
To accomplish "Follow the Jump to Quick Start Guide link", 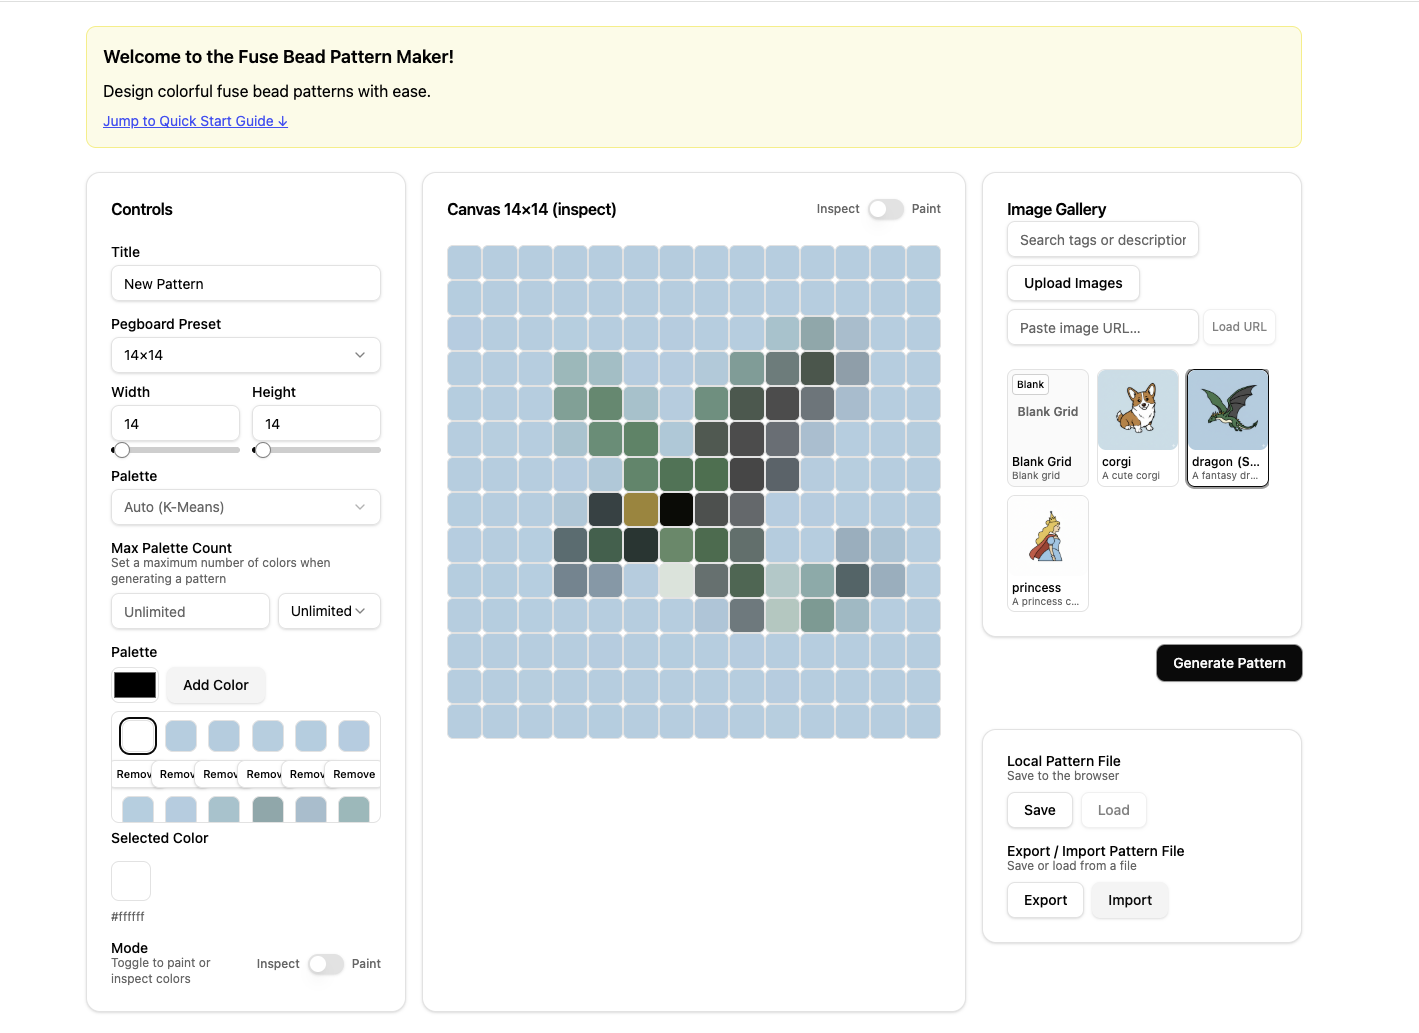I will coord(195,121).
